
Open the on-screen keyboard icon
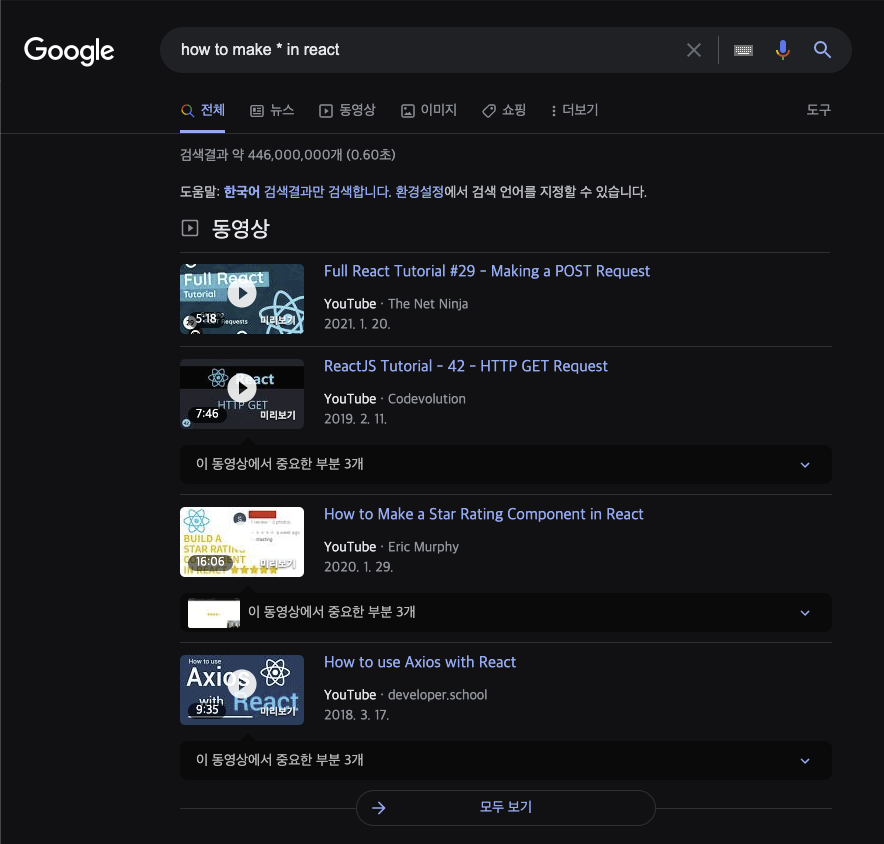[x=743, y=50]
